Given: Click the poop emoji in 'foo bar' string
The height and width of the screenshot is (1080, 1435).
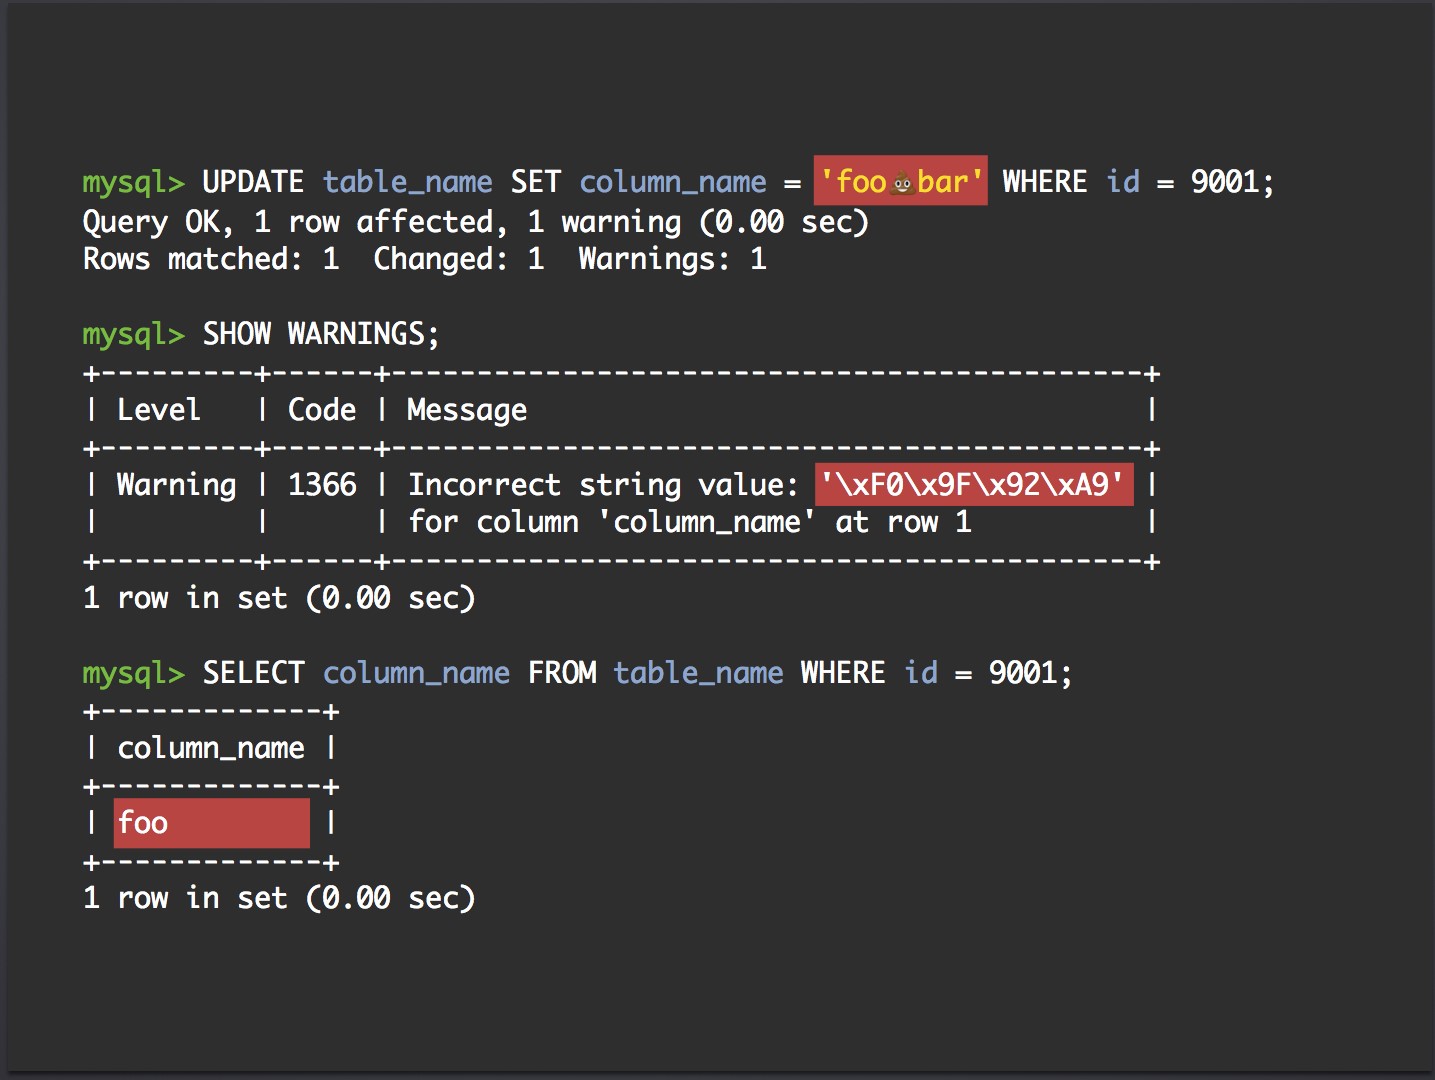Looking at the screenshot, I should pyautogui.click(x=902, y=183).
